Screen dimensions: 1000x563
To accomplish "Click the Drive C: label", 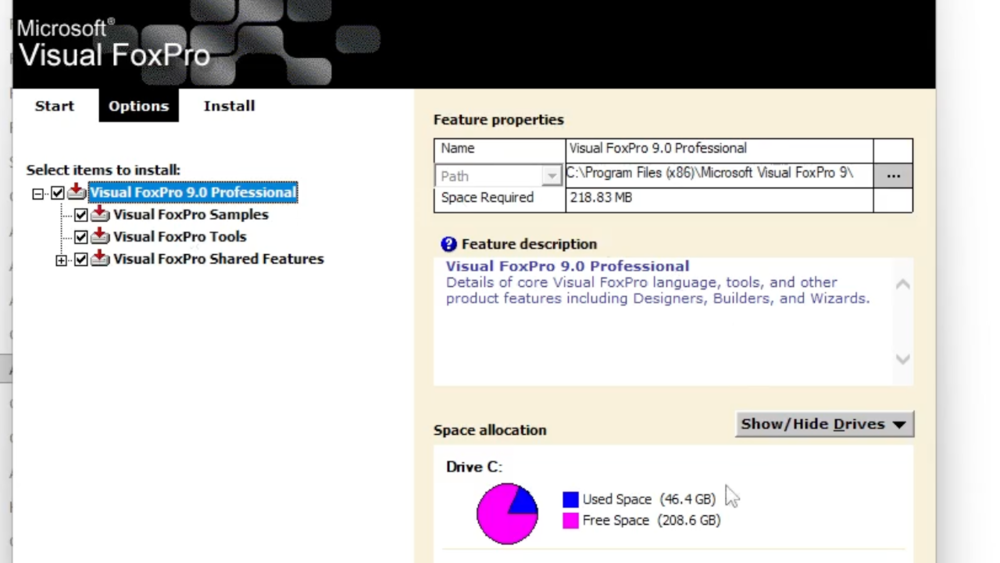I will click(x=474, y=467).
